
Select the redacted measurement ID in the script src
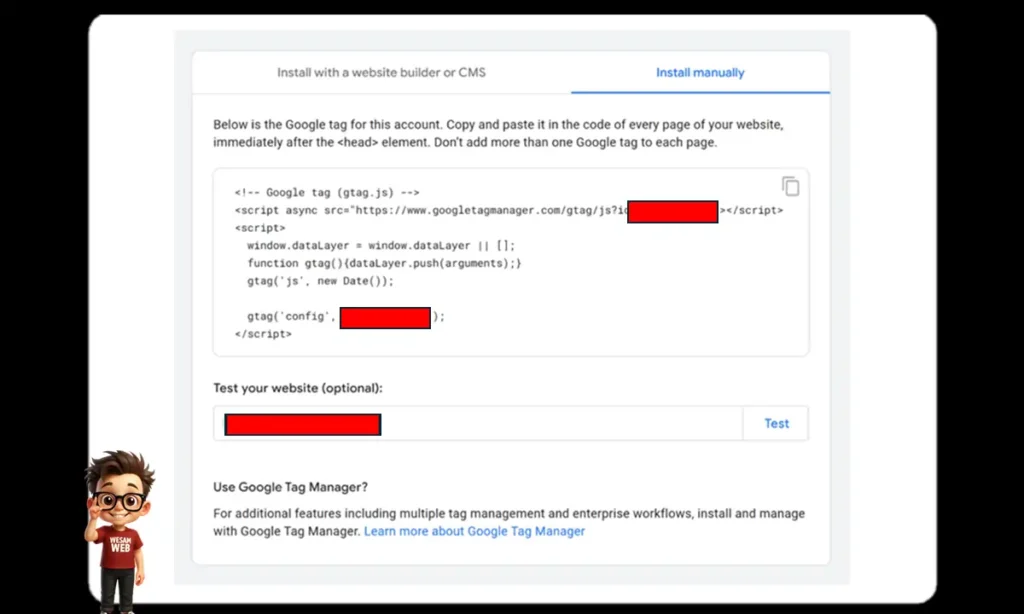pos(672,211)
